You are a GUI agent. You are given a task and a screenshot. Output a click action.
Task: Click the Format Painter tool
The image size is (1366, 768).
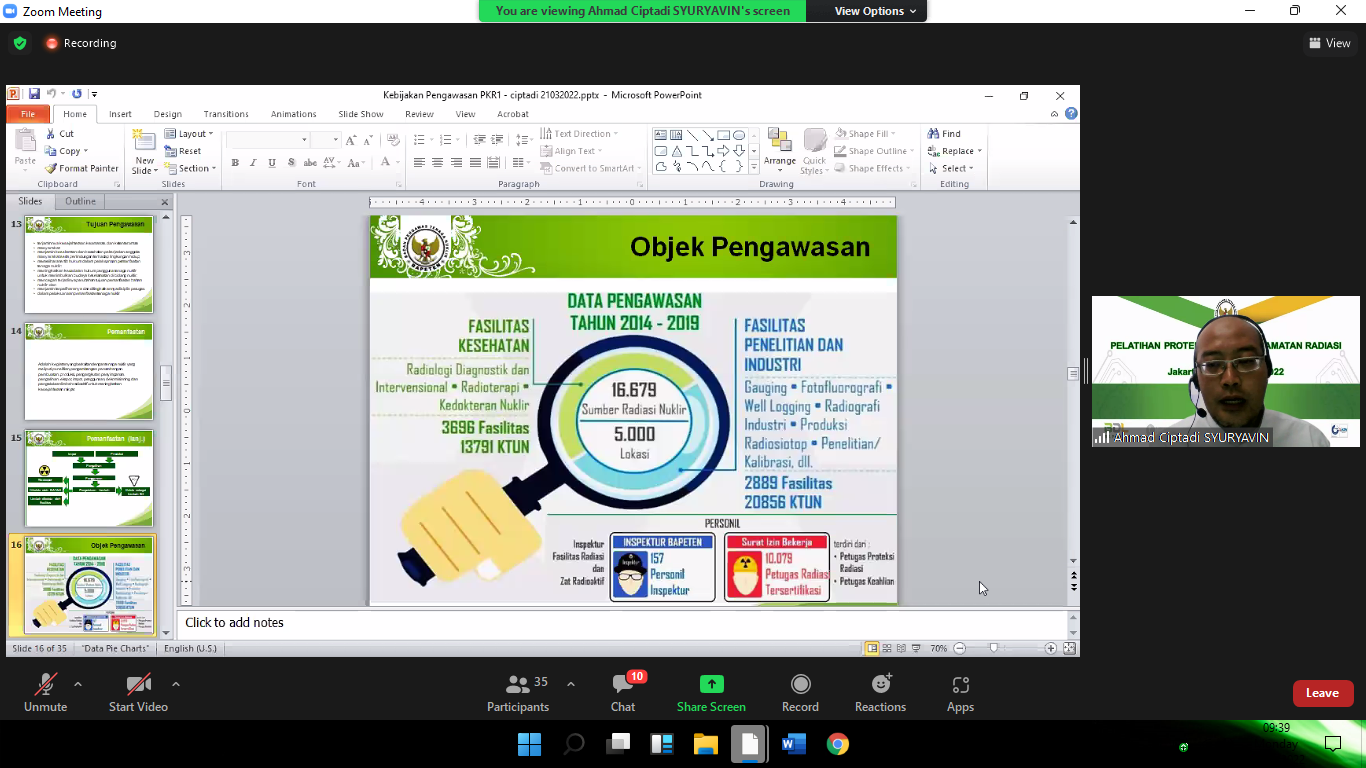coord(82,168)
